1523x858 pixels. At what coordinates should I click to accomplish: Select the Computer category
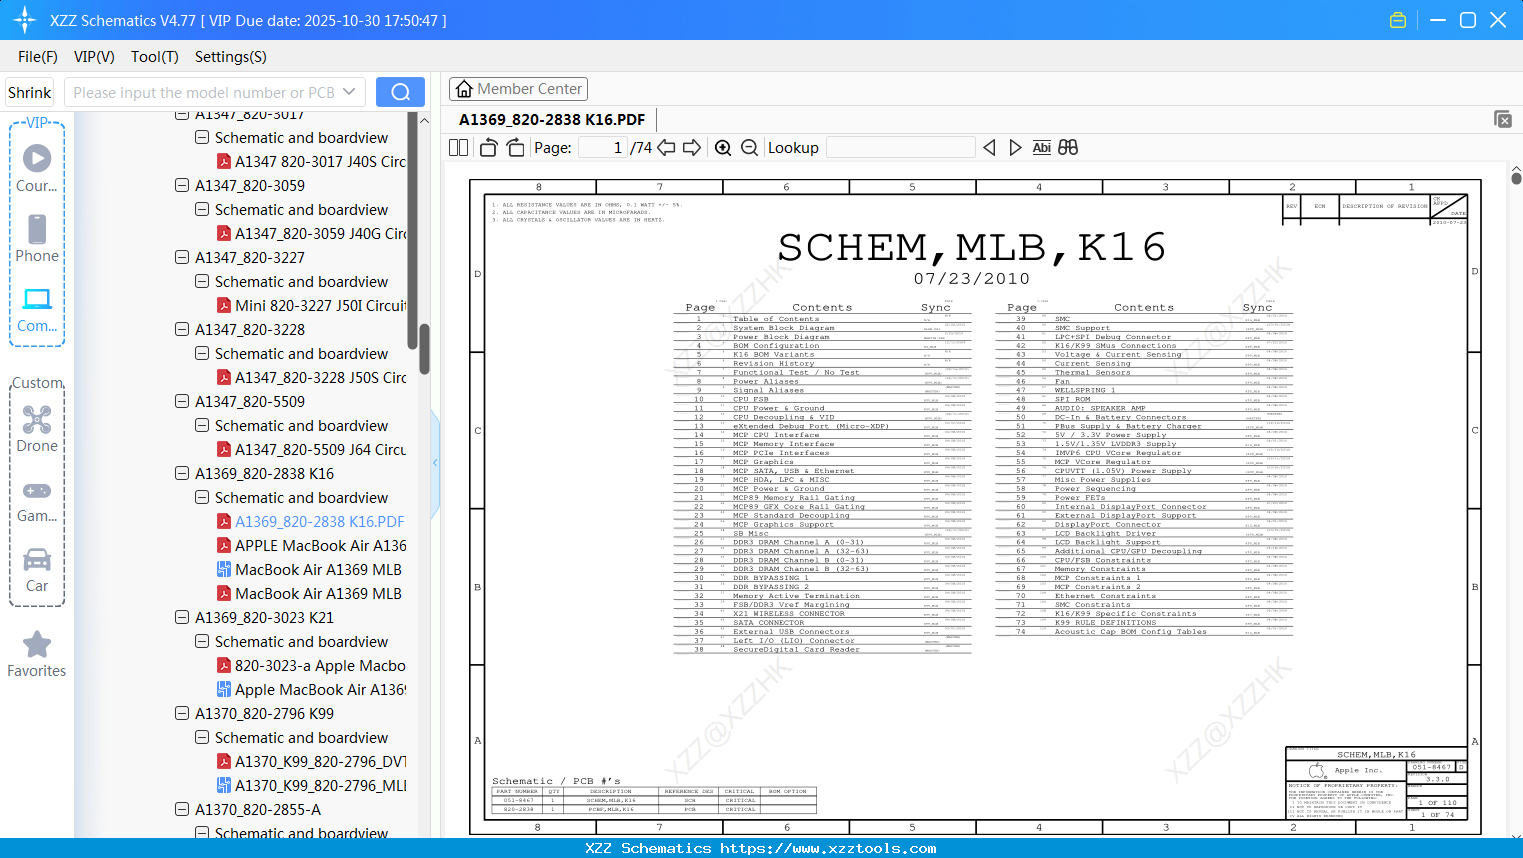click(37, 309)
